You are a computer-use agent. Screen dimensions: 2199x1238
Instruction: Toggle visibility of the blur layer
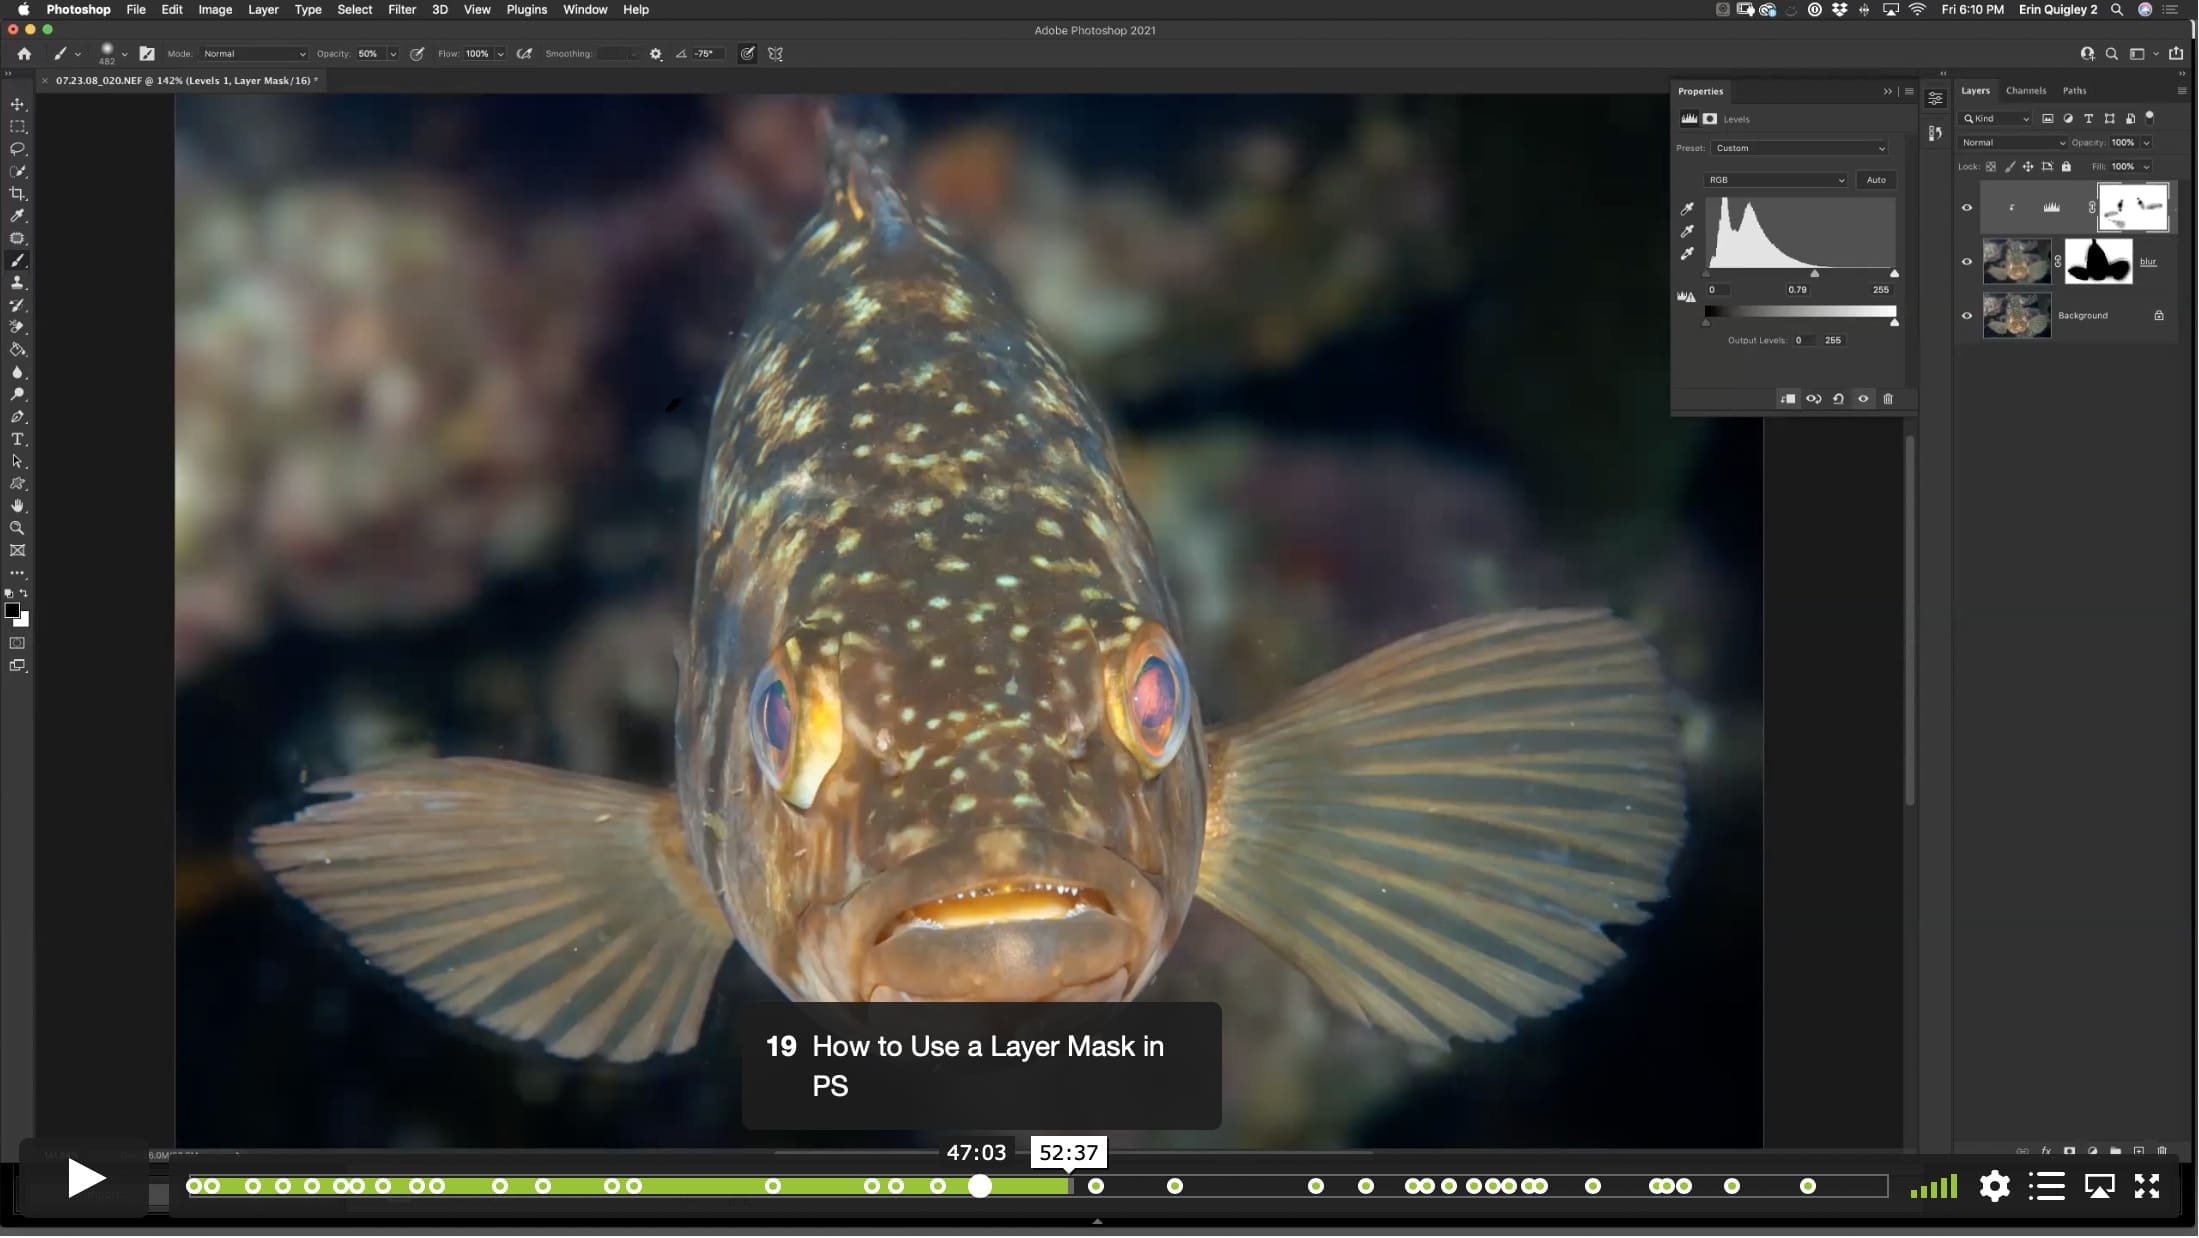(x=1967, y=262)
